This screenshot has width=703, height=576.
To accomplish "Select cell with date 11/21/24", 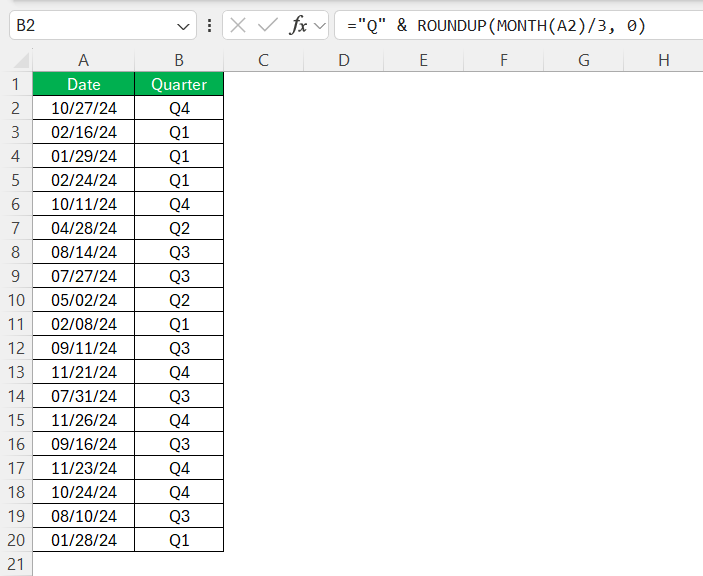I will pos(83,372).
